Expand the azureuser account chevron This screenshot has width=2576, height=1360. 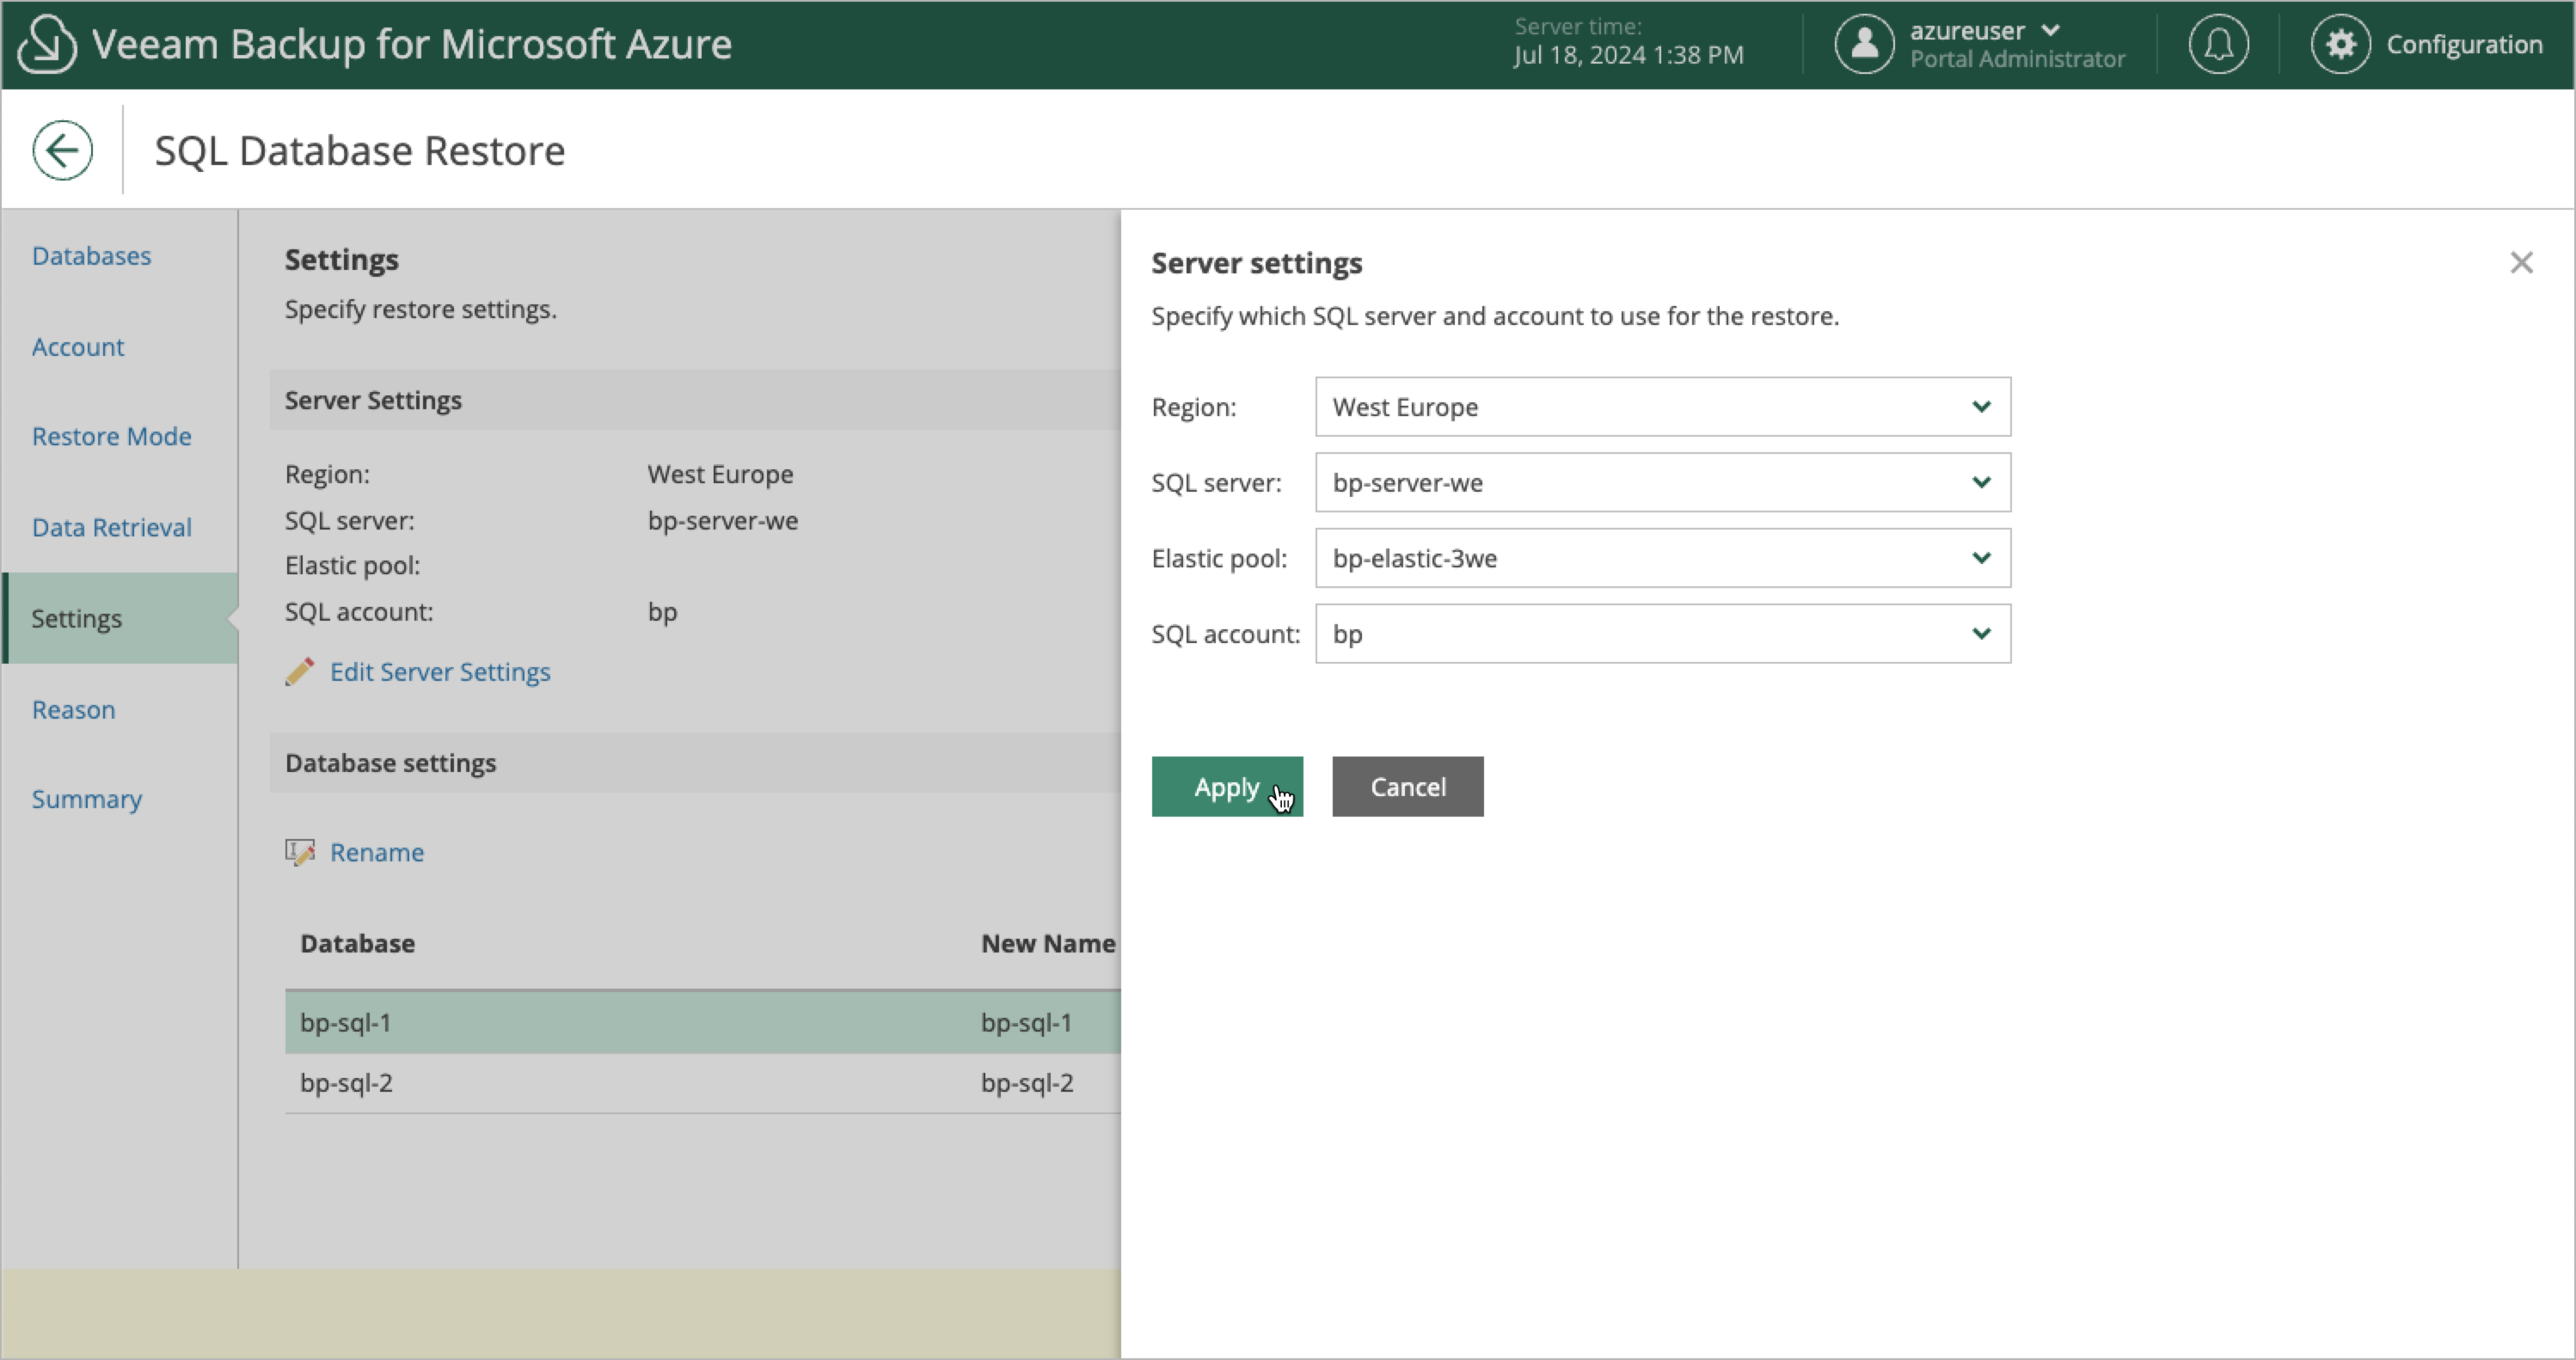[2050, 30]
